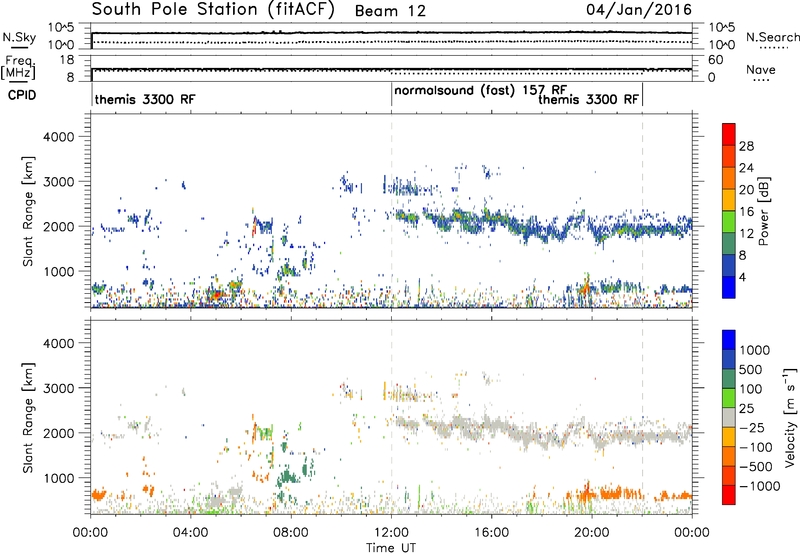Click the "-500" tick on the Velocity colorbar

click(x=756, y=467)
